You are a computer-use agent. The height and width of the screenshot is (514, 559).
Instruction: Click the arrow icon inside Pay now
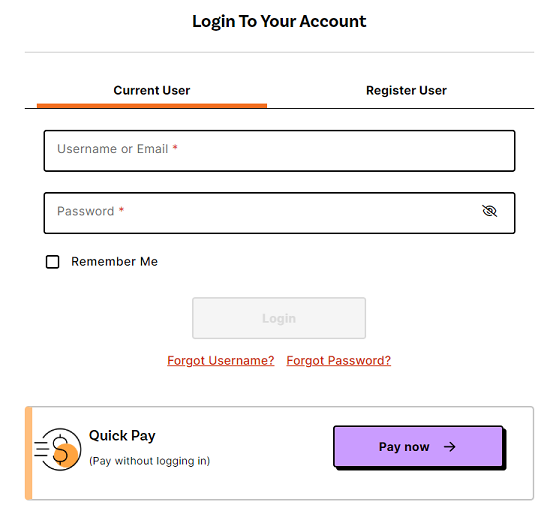coord(450,447)
